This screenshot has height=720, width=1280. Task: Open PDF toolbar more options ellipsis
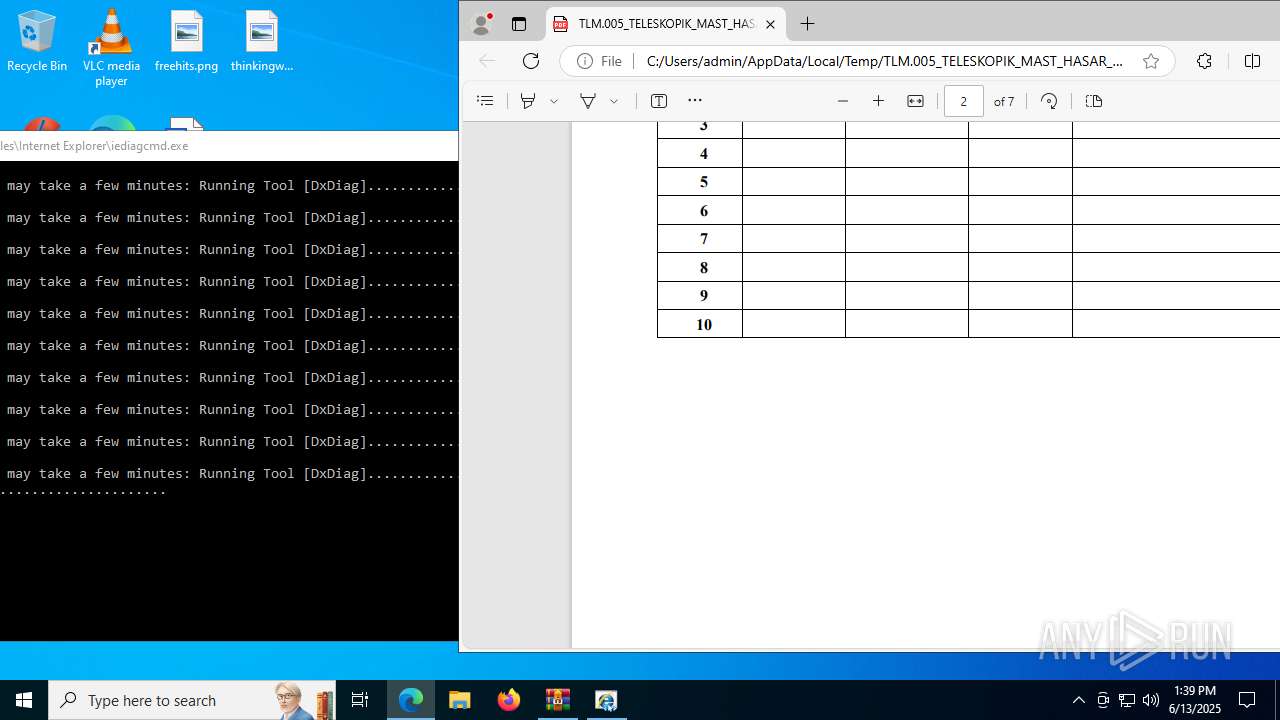tap(695, 101)
